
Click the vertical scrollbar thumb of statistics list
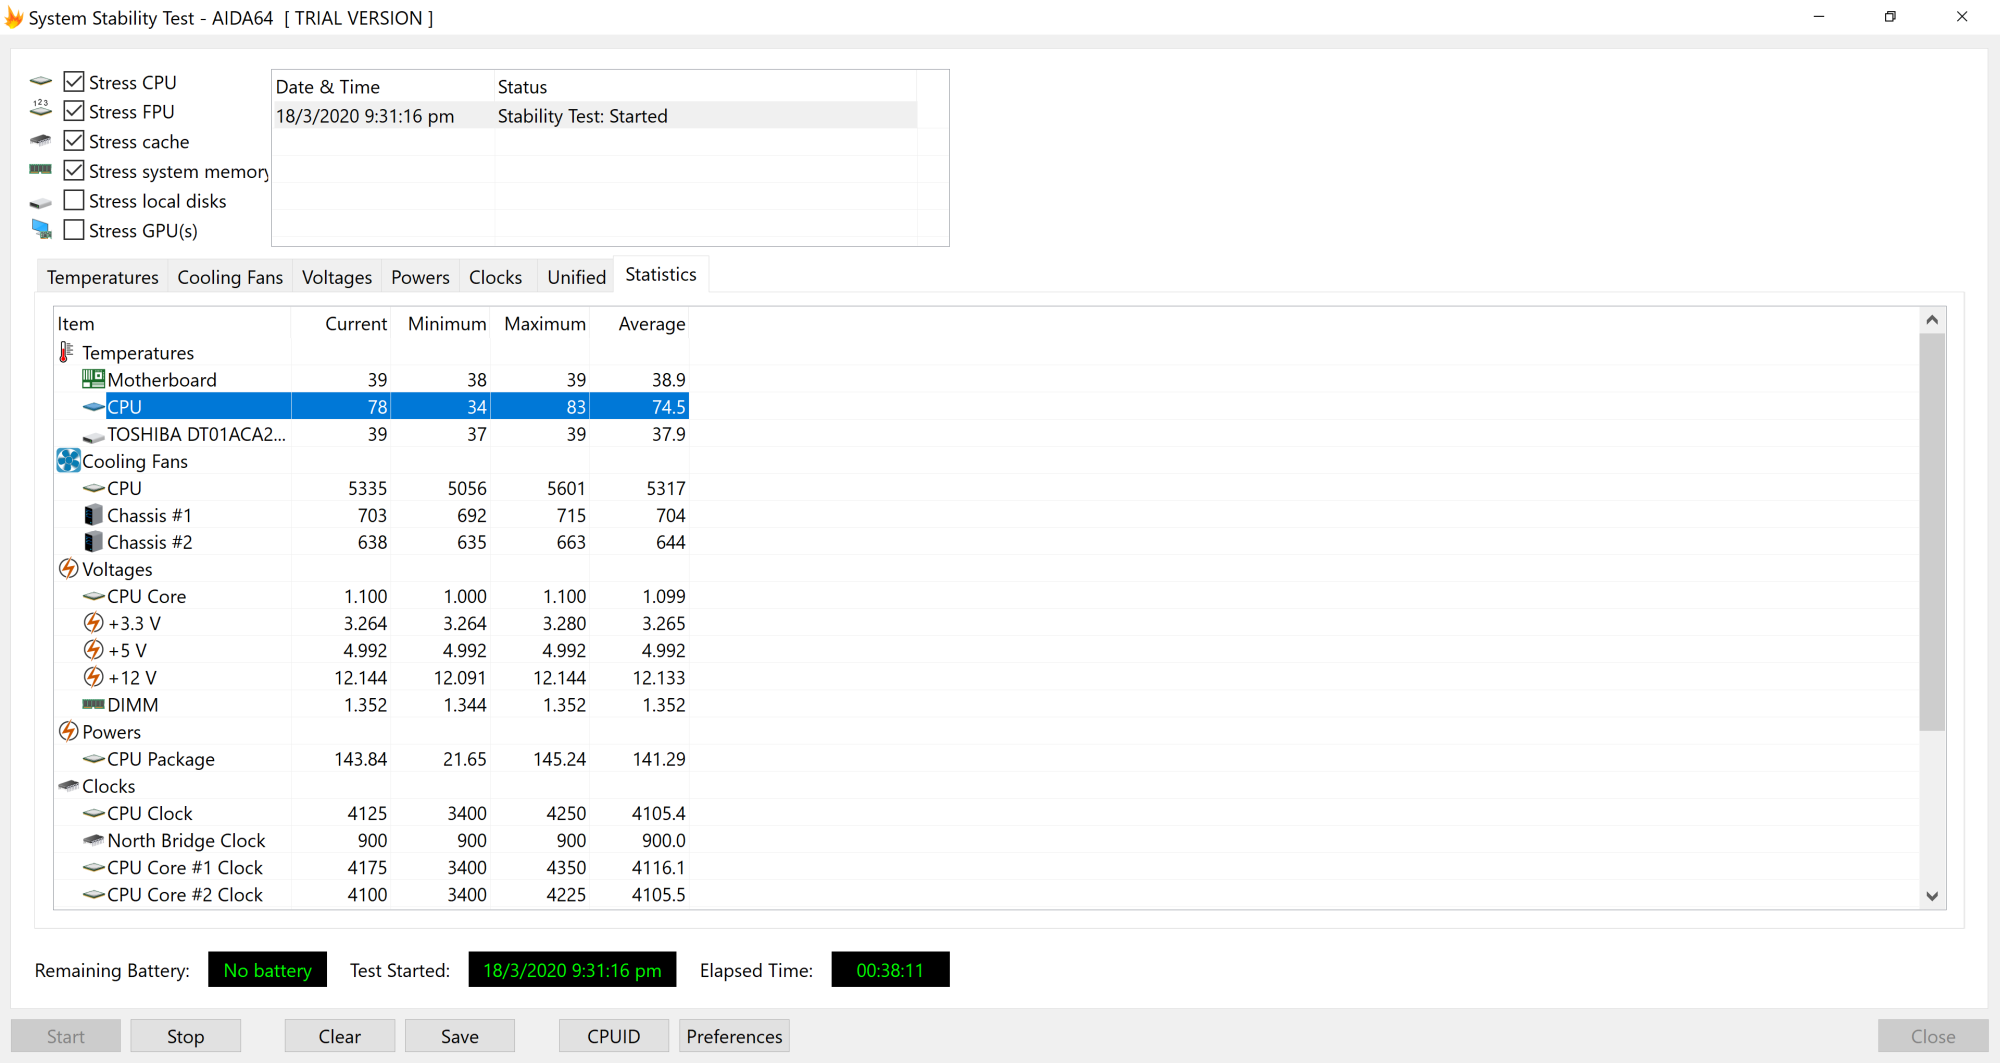tap(1932, 532)
